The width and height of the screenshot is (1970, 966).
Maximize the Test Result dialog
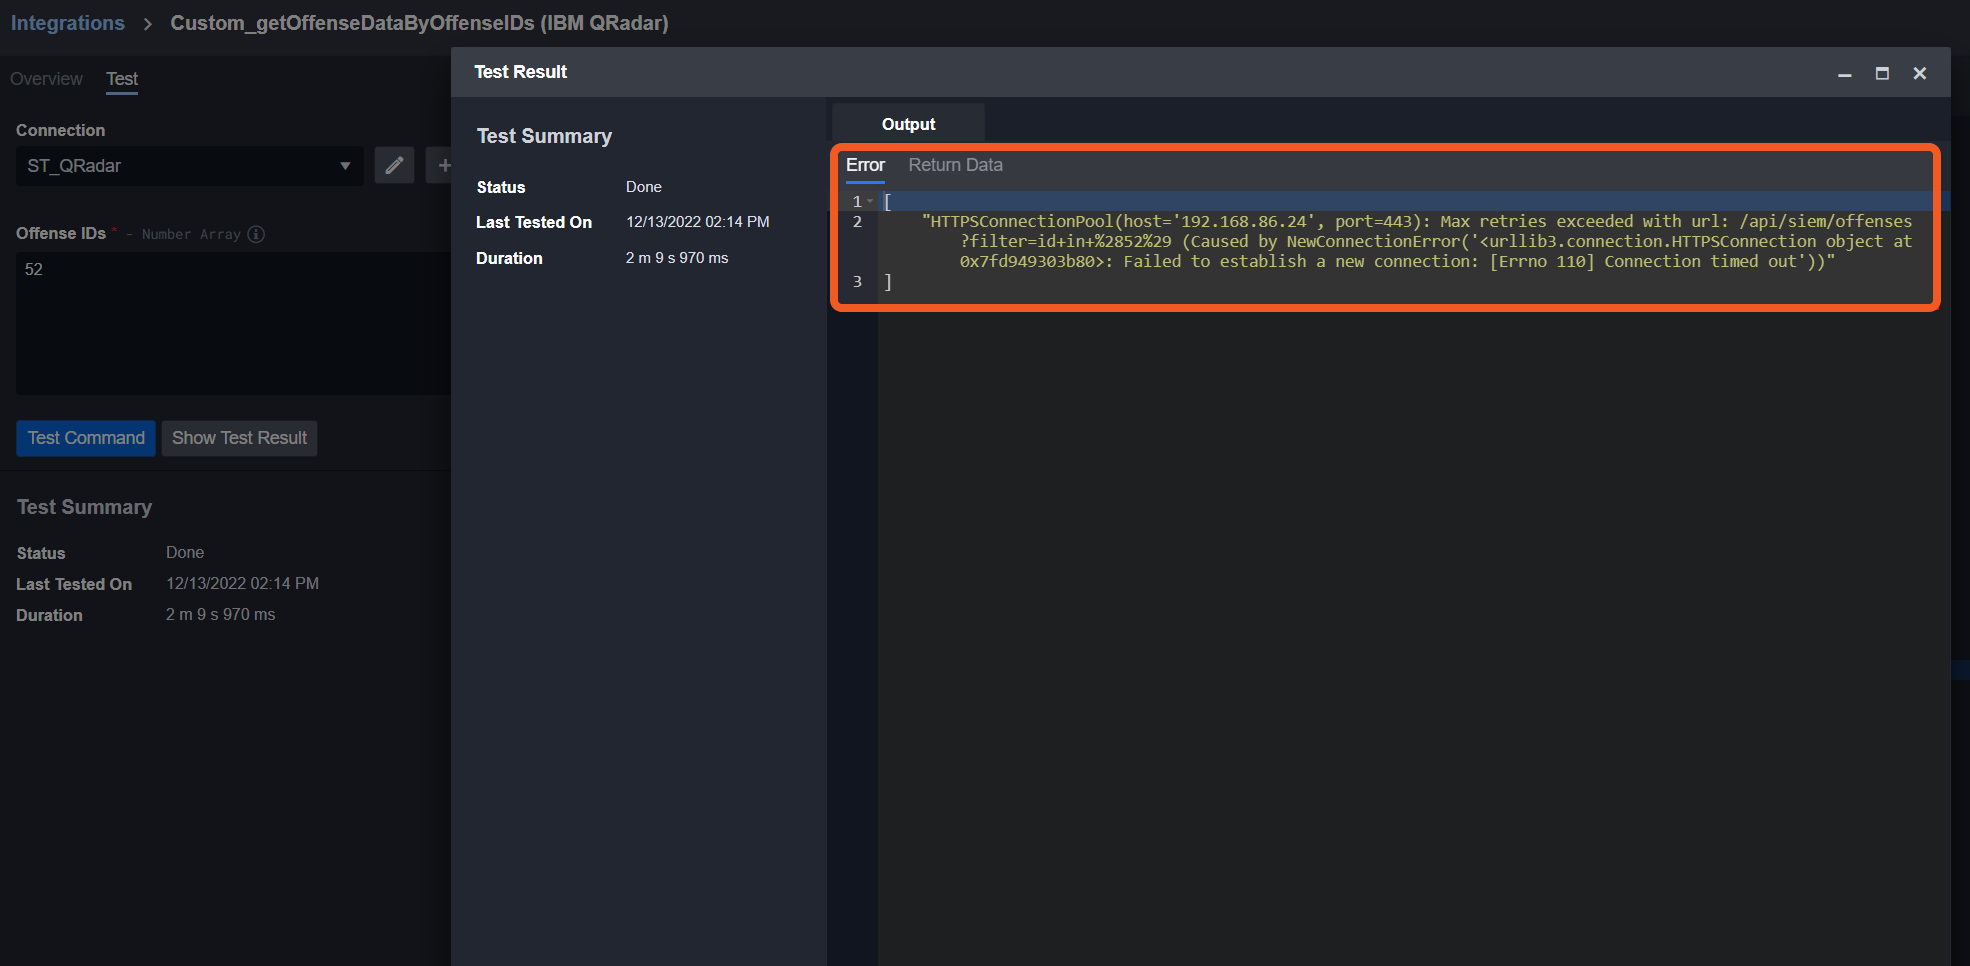(1881, 74)
